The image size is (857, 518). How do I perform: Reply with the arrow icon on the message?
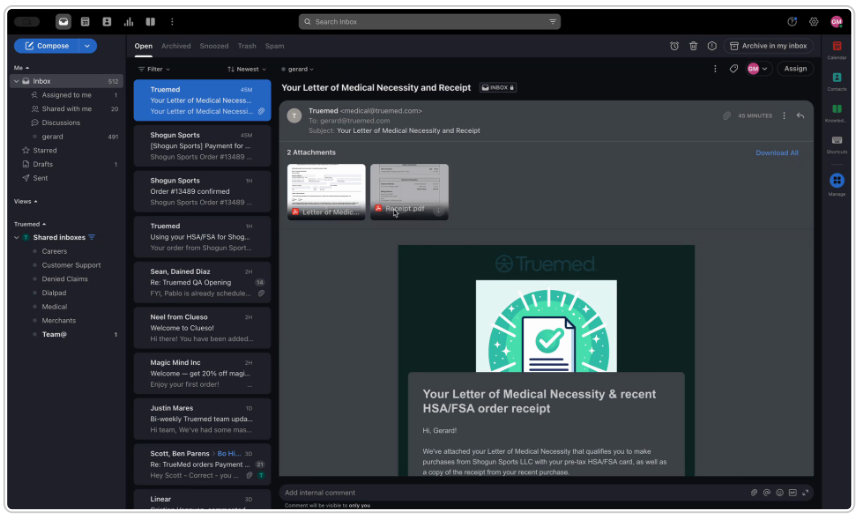pyautogui.click(x=800, y=116)
